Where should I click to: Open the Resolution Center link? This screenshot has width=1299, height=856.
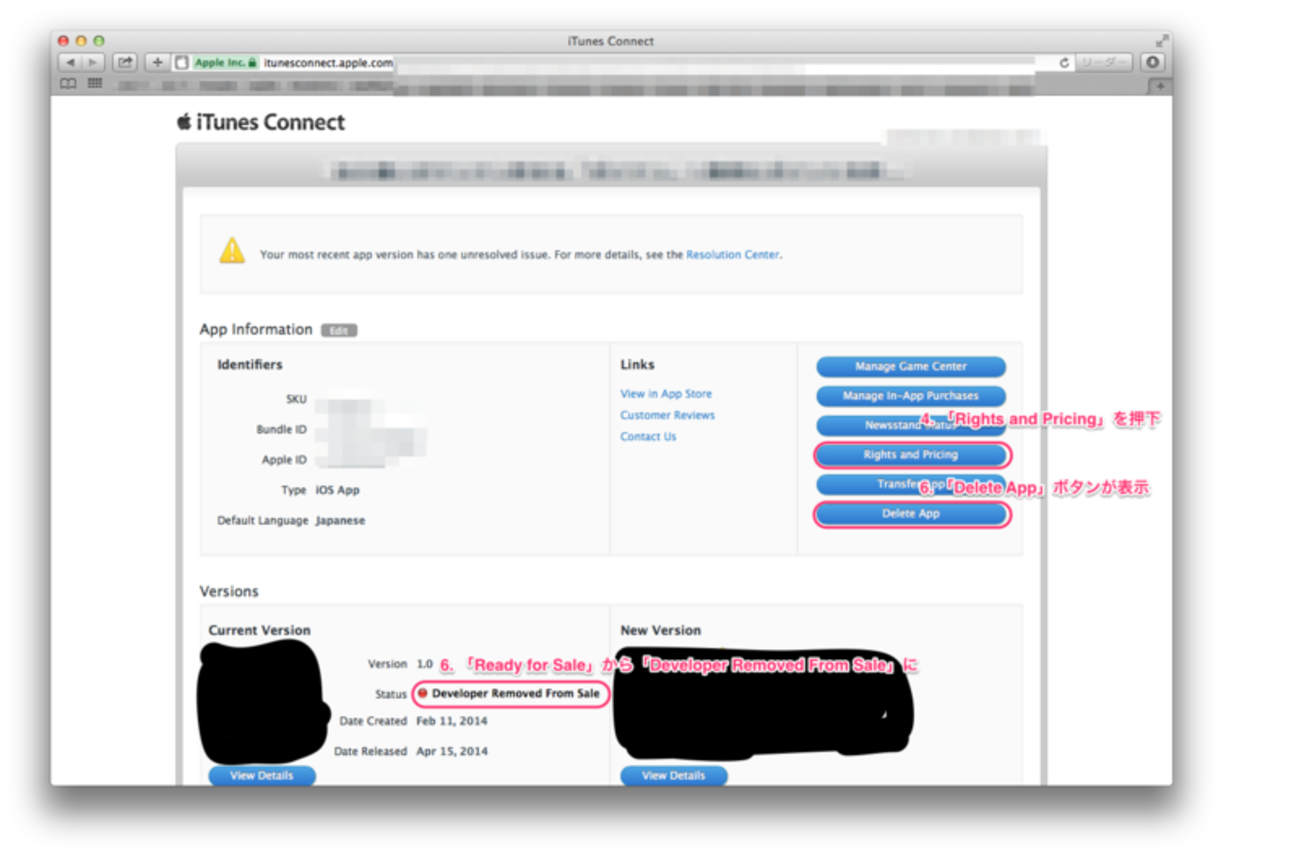coord(733,255)
